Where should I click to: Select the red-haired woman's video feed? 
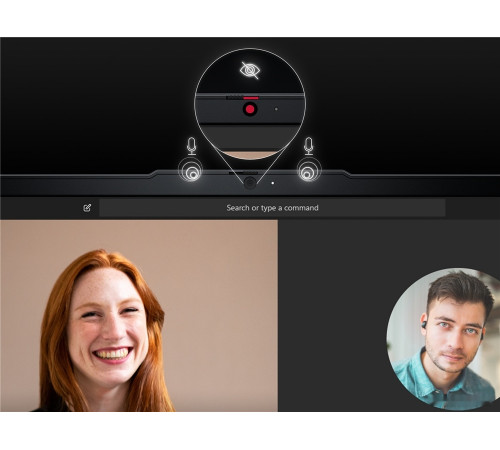point(139,315)
